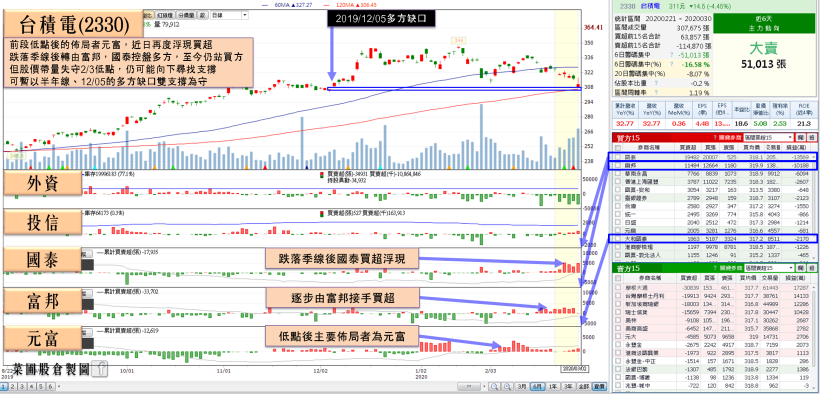The height and width of the screenshot is (394, 820).
Task: Zoom in chart with plus magnifier icon
Action: coord(507,386)
